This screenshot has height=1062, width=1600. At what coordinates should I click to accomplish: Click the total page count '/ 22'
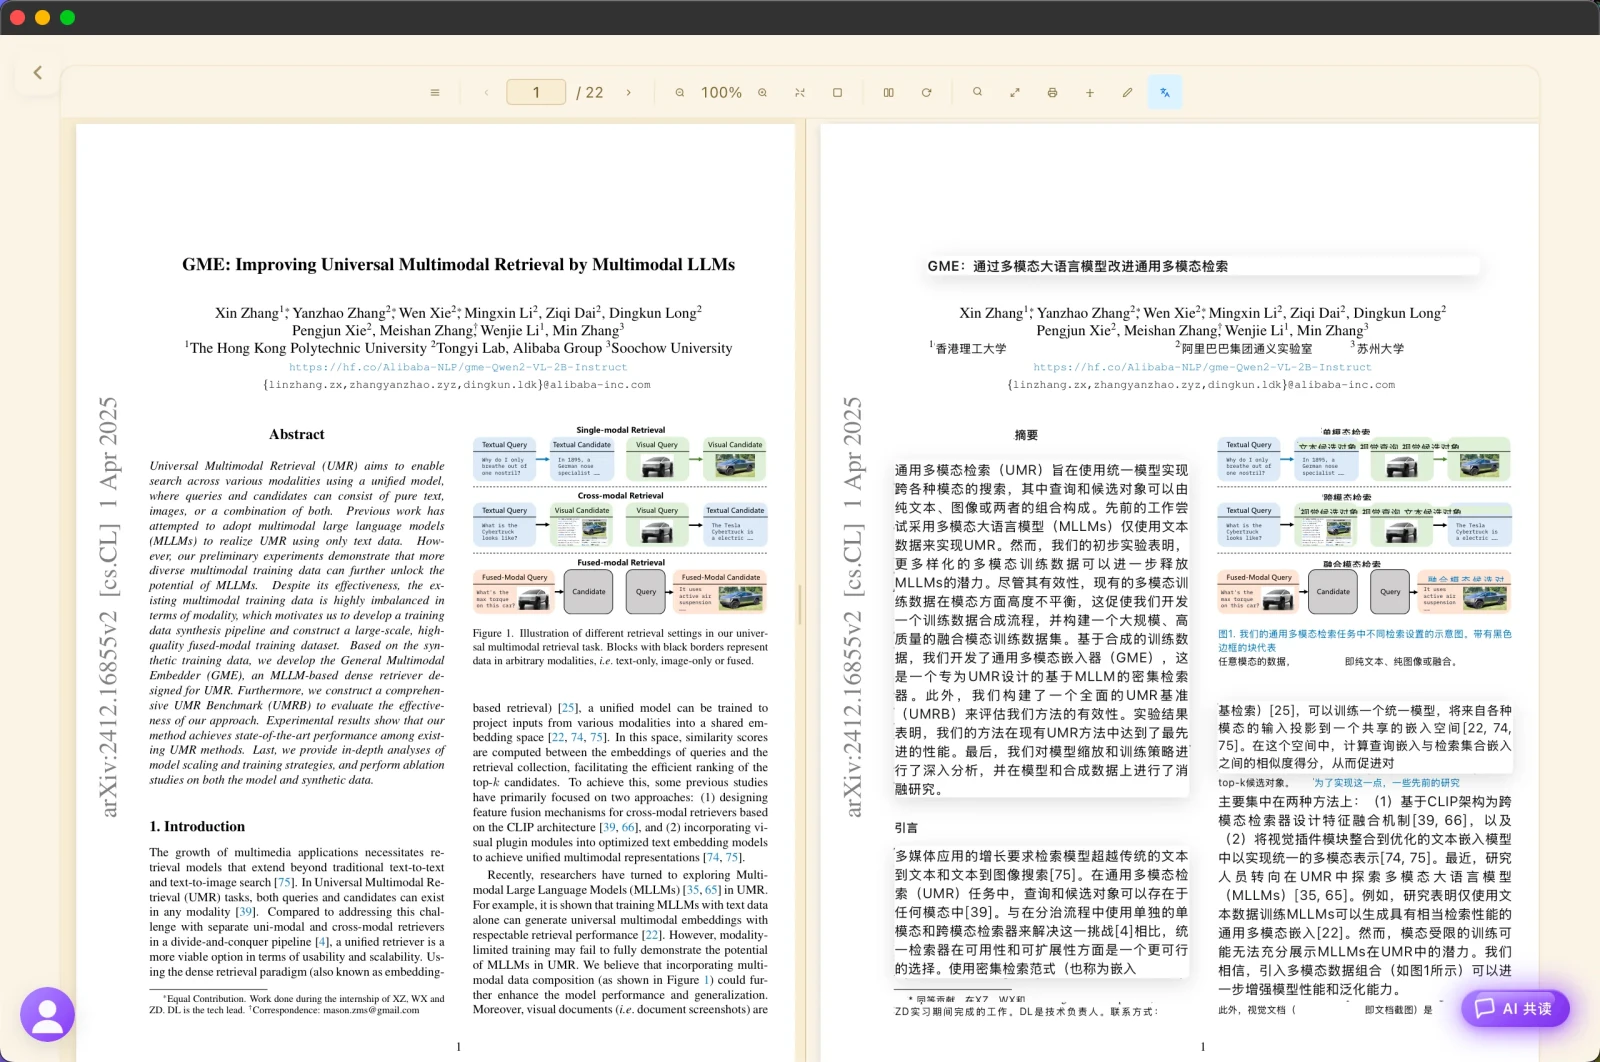[x=590, y=93]
